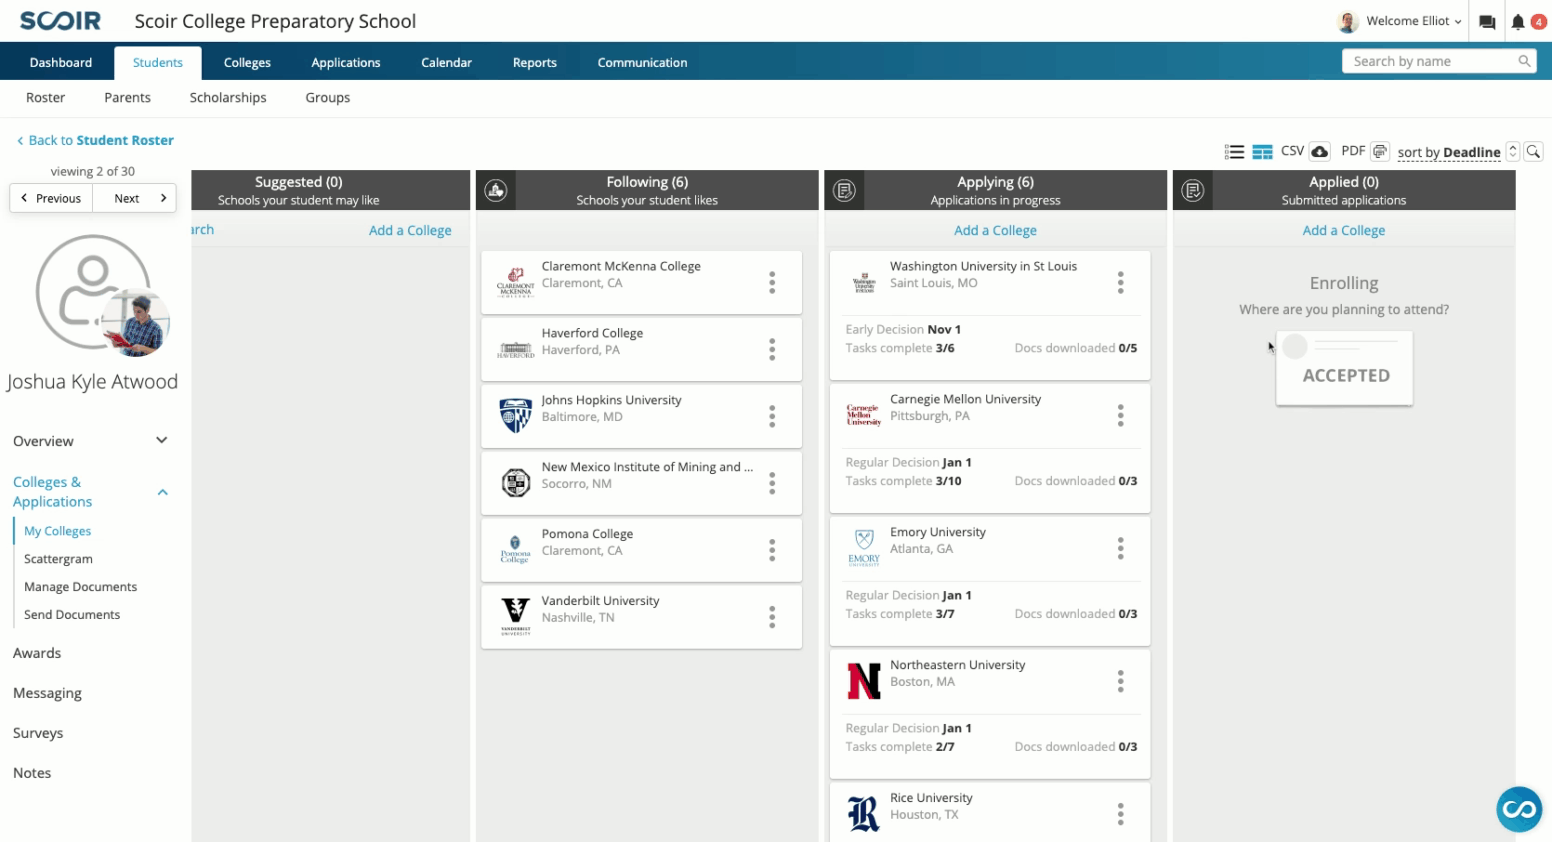
Task: Select the Roster sub-tab
Action: pos(46,97)
